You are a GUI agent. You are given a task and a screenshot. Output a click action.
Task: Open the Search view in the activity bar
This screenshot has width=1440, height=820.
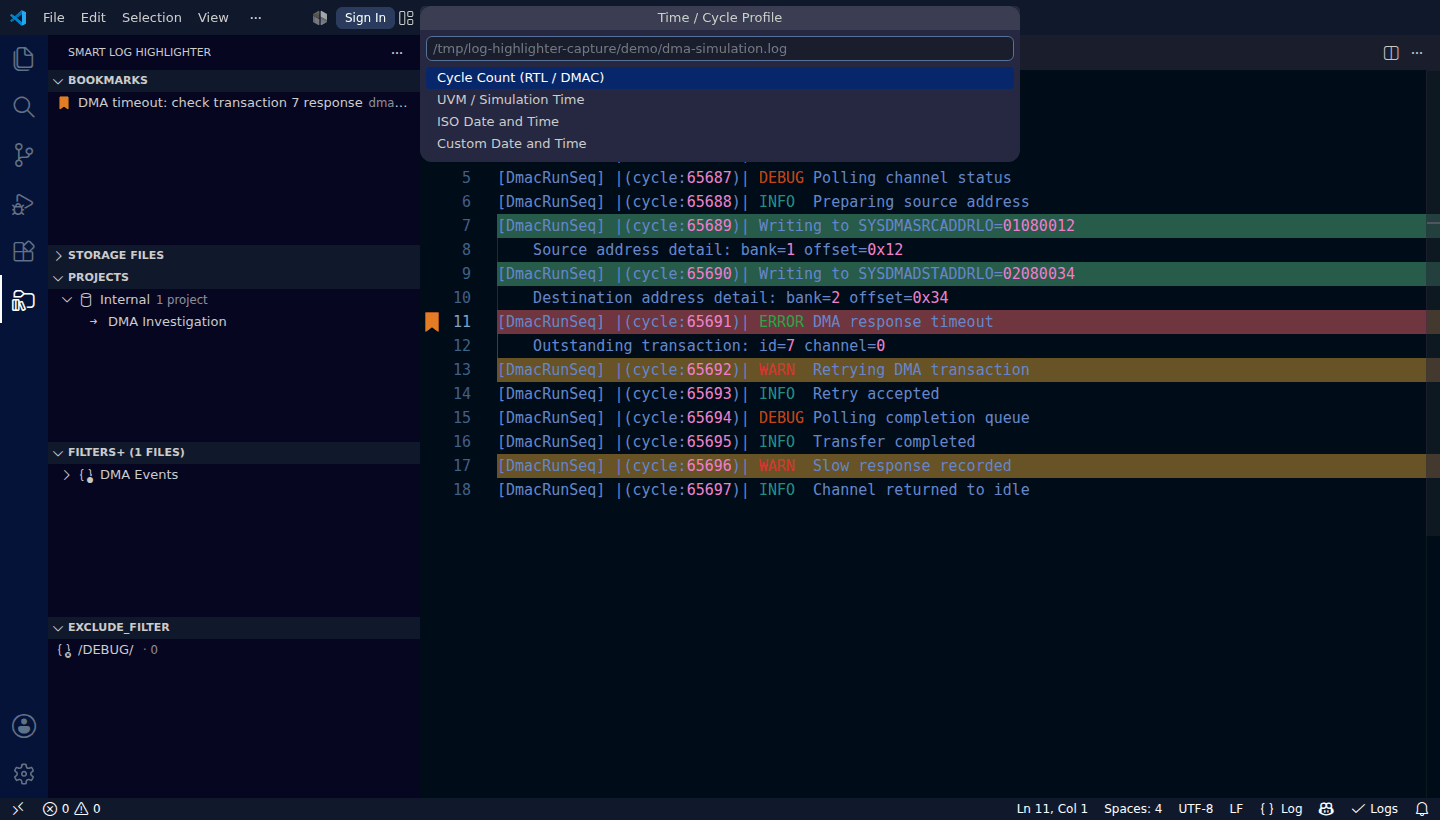tap(24, 107)
